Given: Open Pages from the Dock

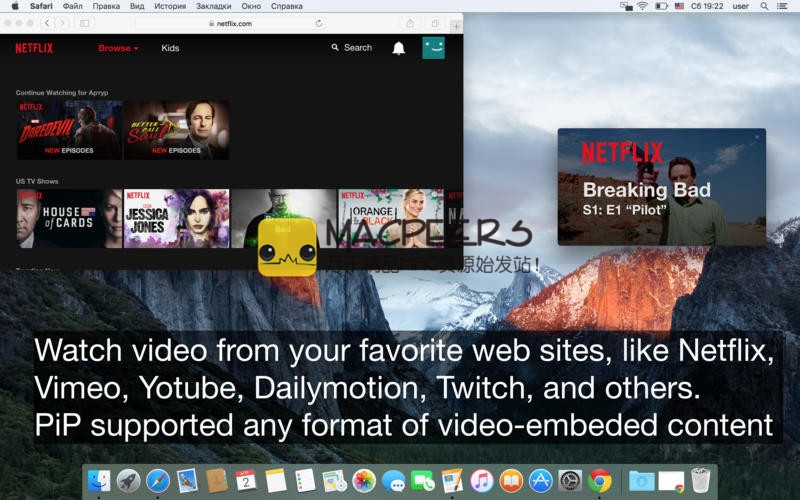Looking at the screenshot, I should [x=452, y=481].
